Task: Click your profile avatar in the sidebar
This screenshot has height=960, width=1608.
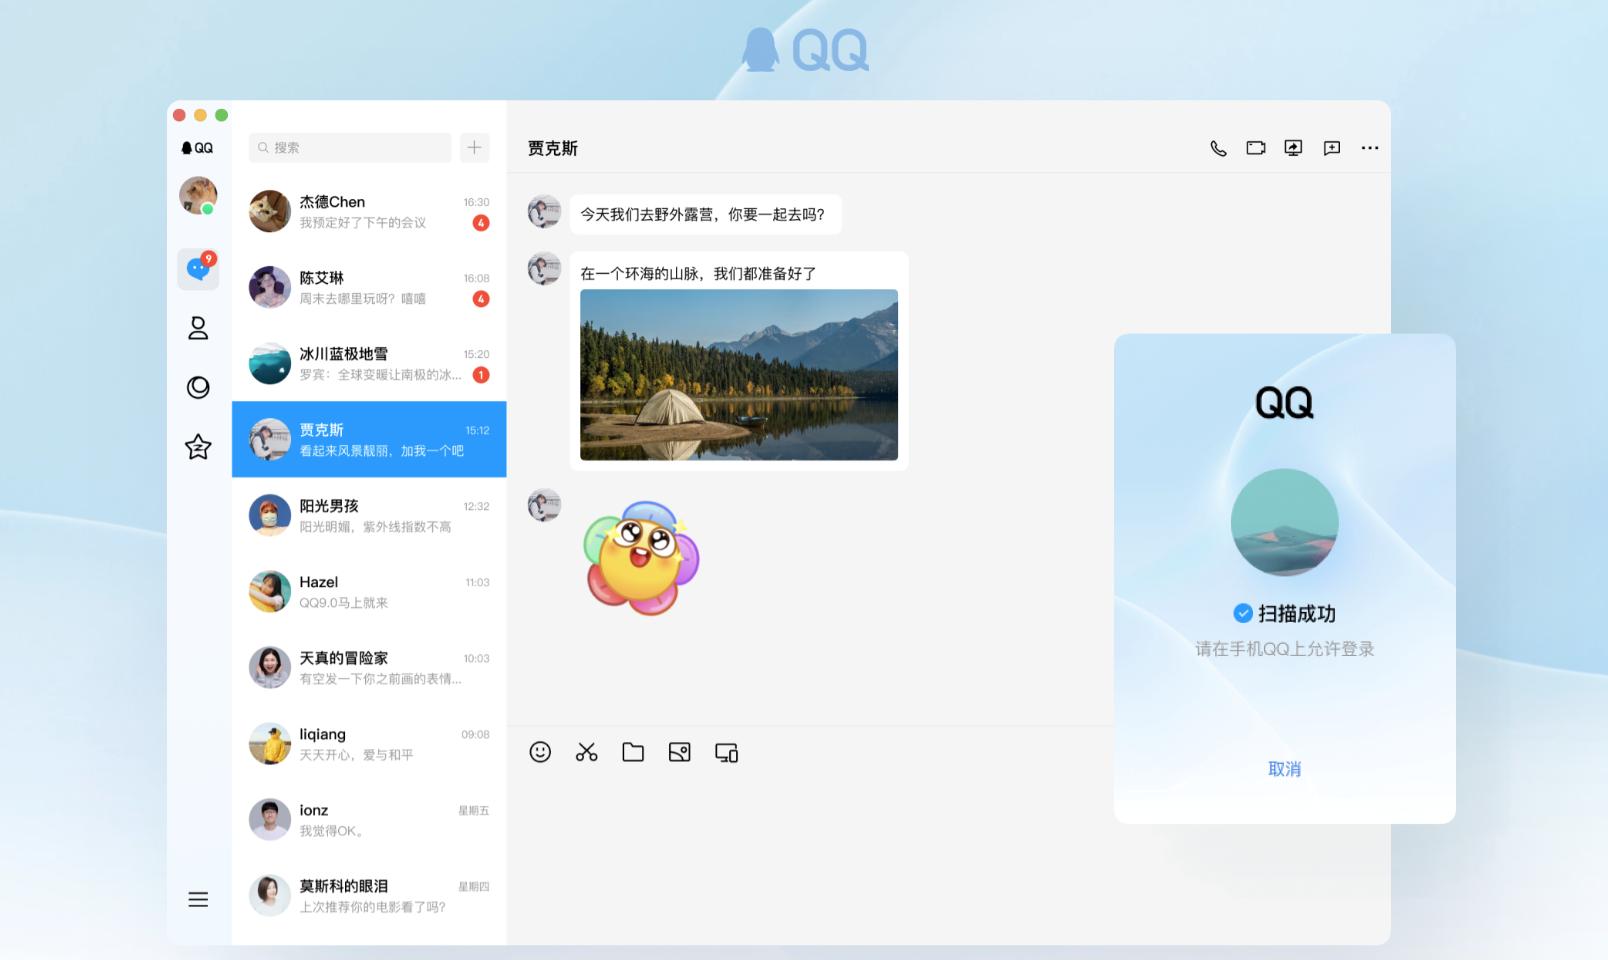Action: coord(198,195)
